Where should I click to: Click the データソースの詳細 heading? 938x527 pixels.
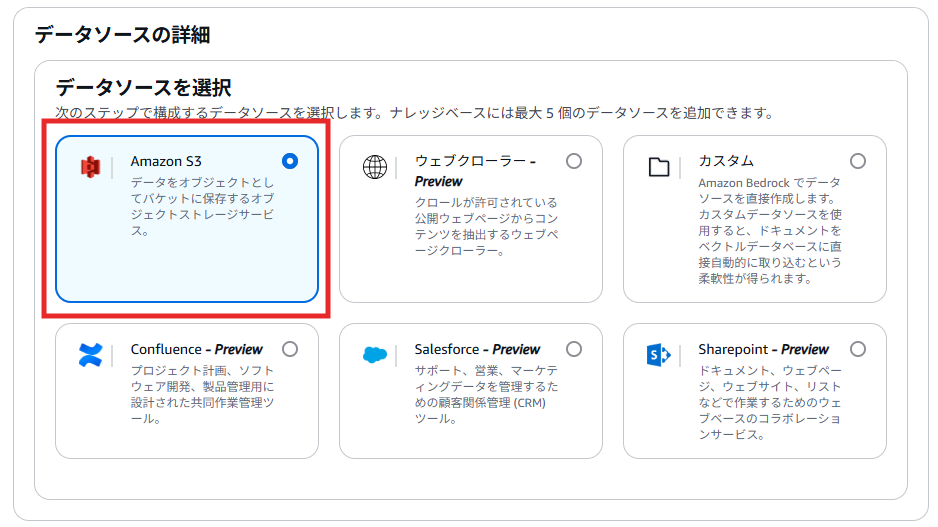tap(122, 35)
